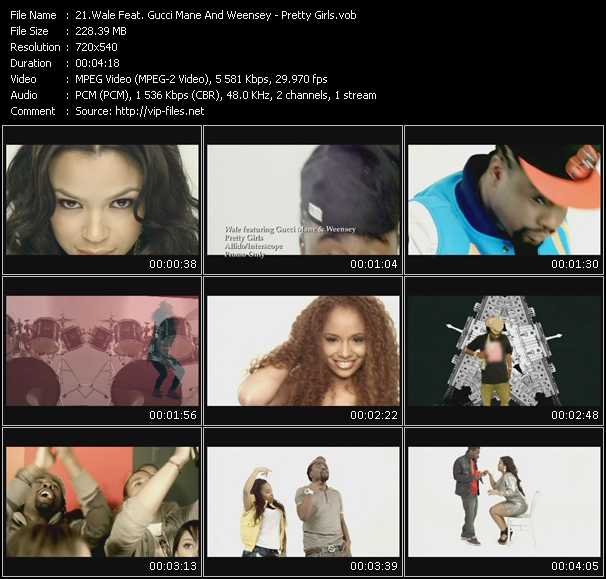Click the 00:02:22 timestamp text
Screen dimensions: 606x579
374,416
